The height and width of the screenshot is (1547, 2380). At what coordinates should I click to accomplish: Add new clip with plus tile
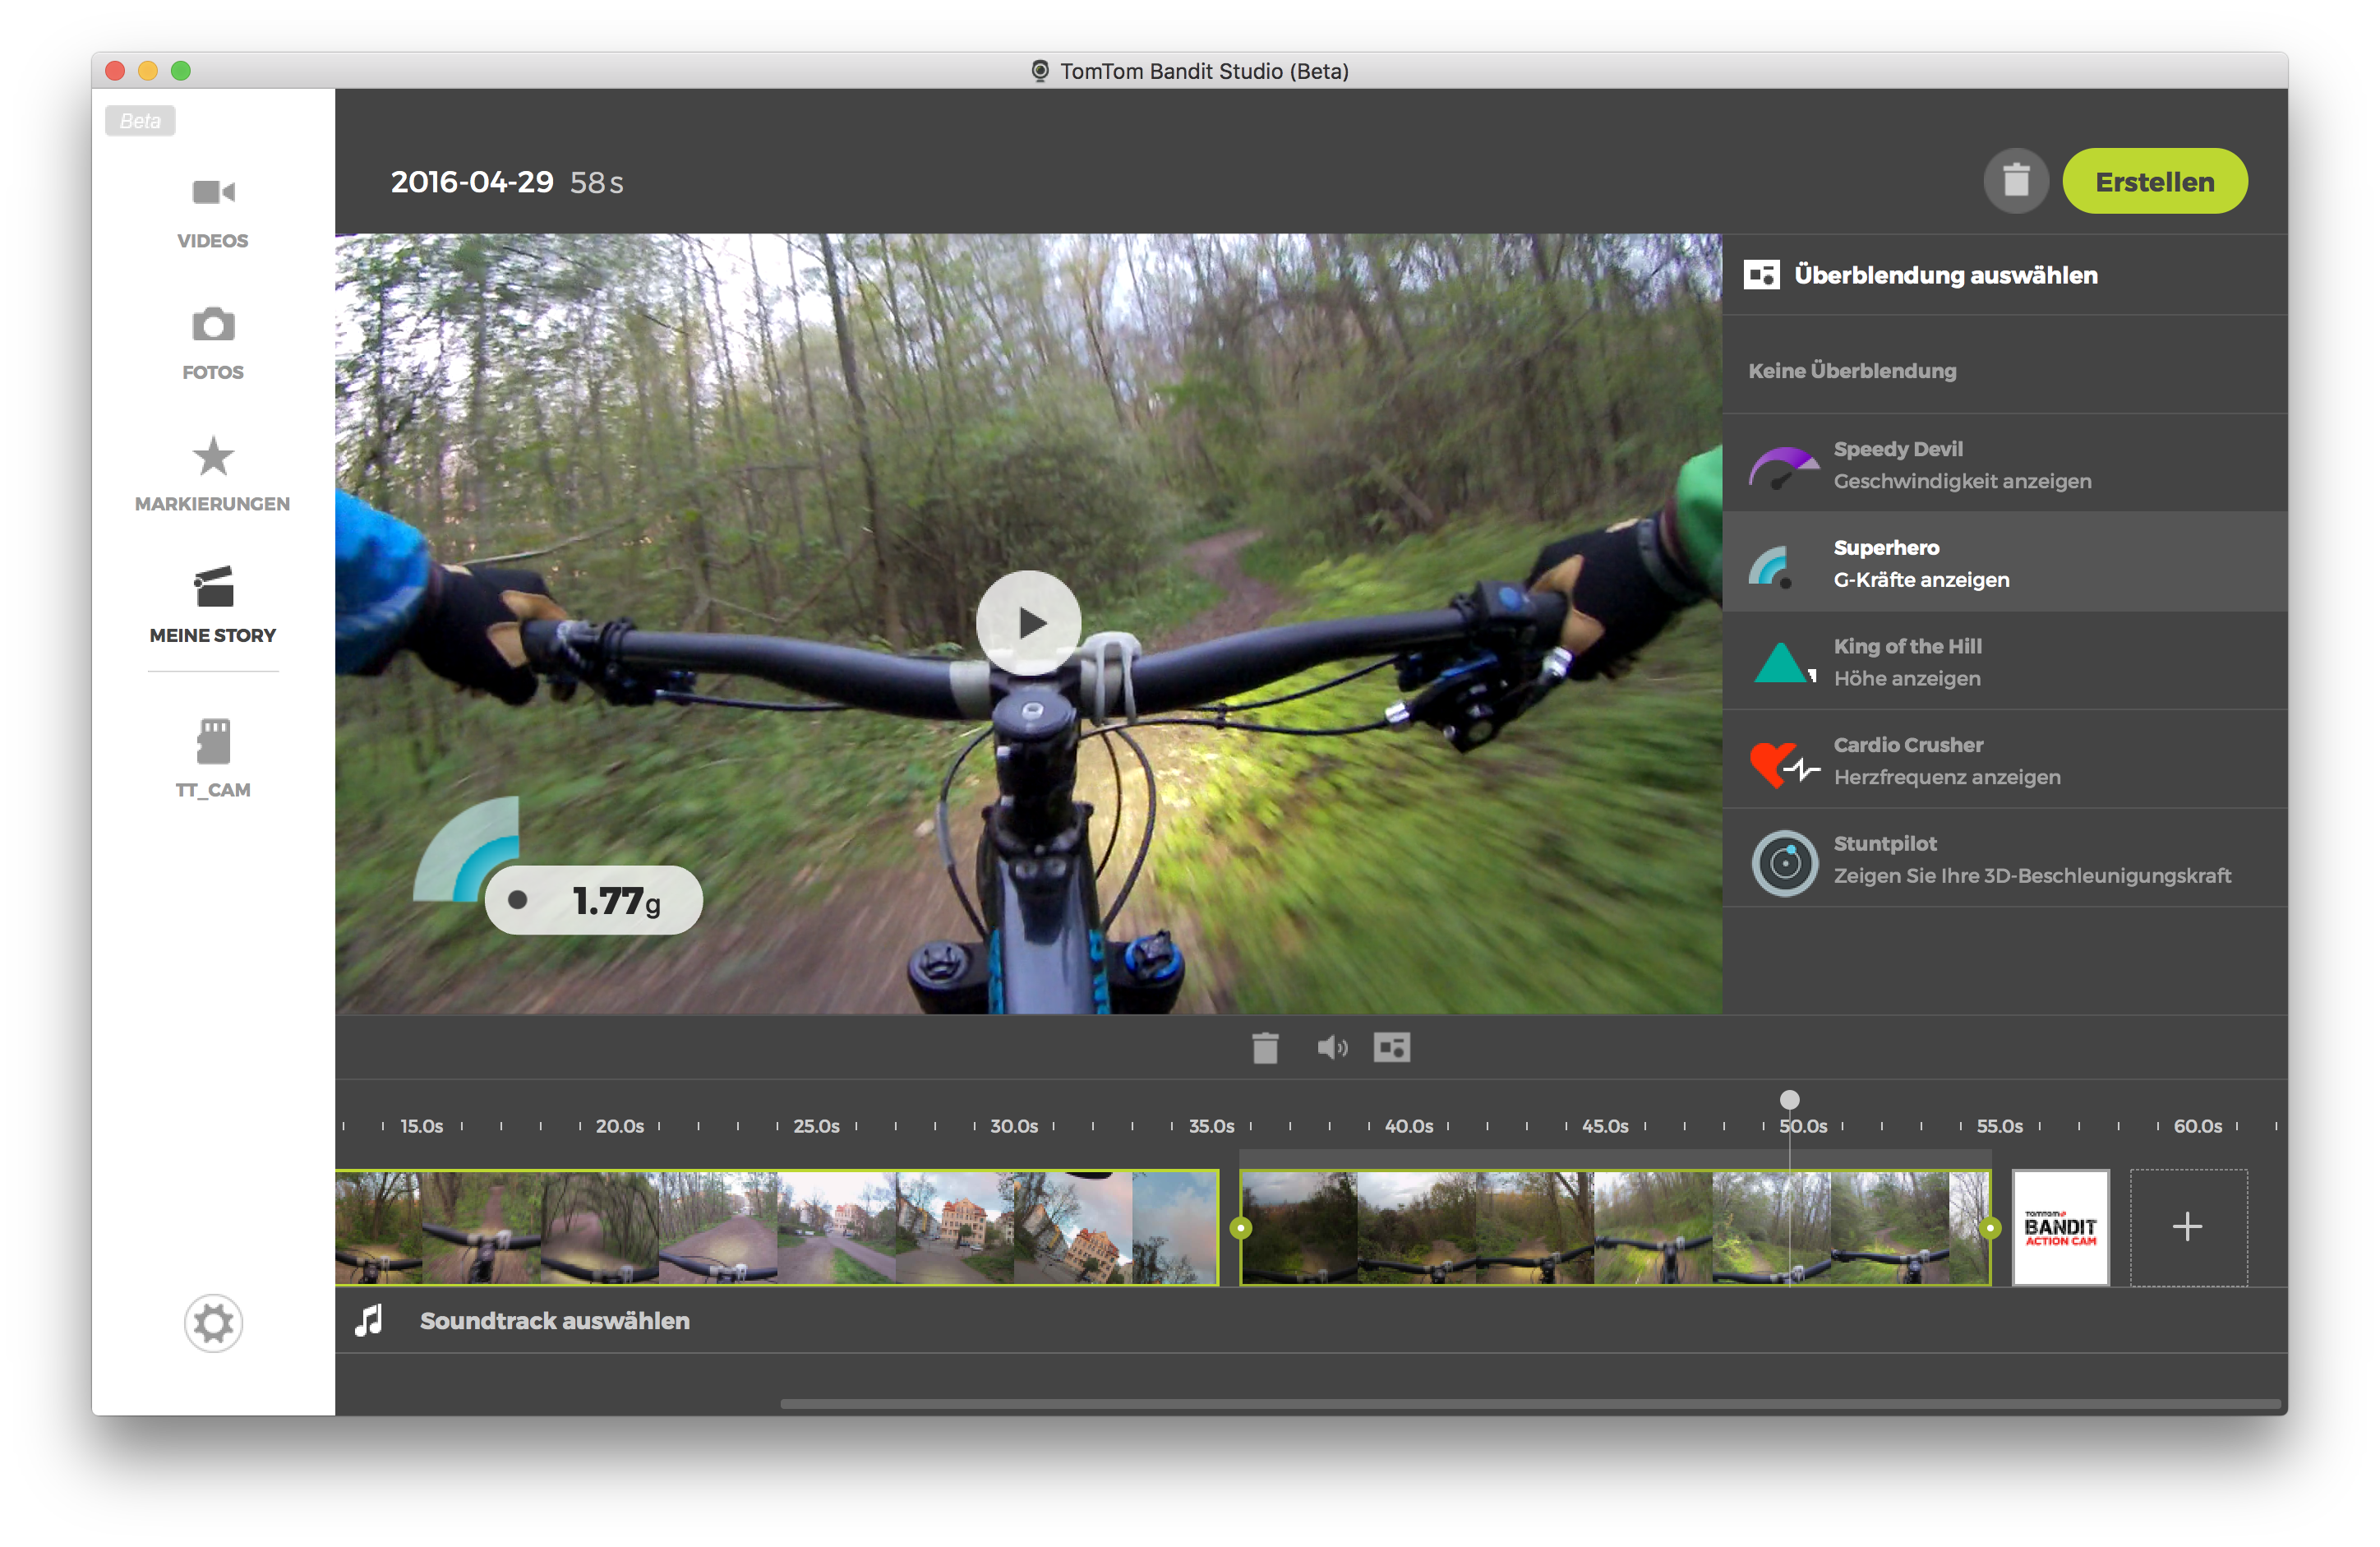point(2187,1227)
